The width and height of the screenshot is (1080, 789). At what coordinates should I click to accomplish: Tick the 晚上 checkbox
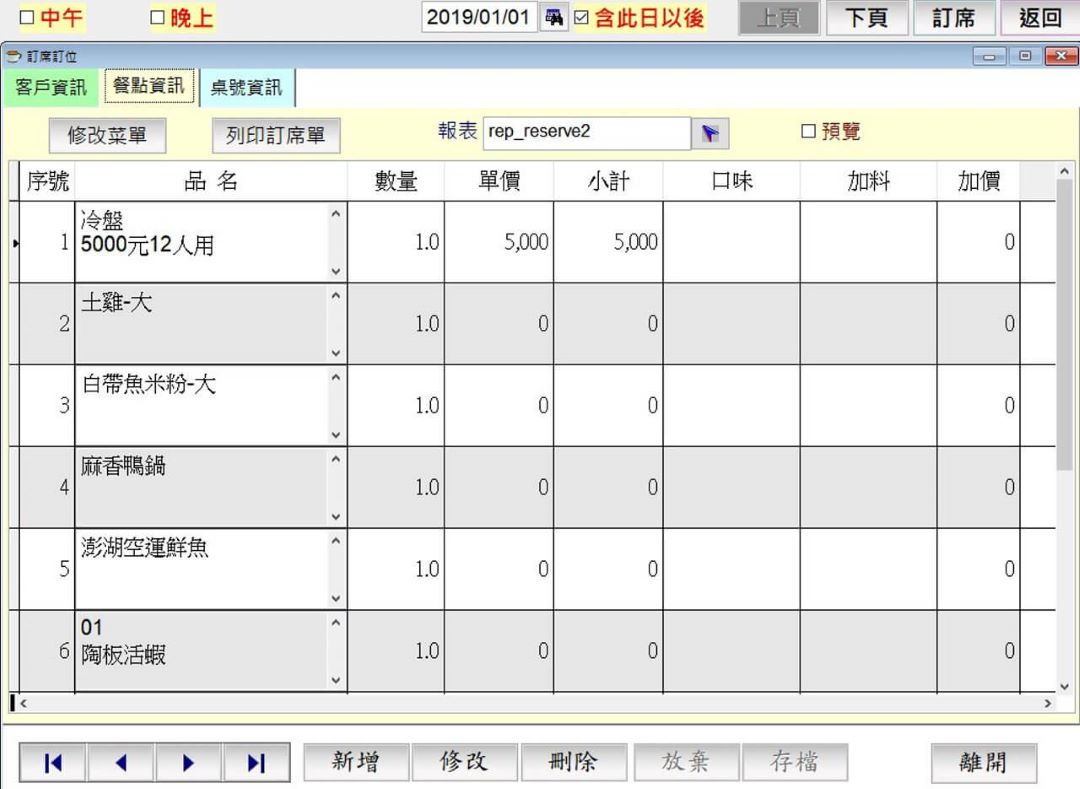click(157, 18)
